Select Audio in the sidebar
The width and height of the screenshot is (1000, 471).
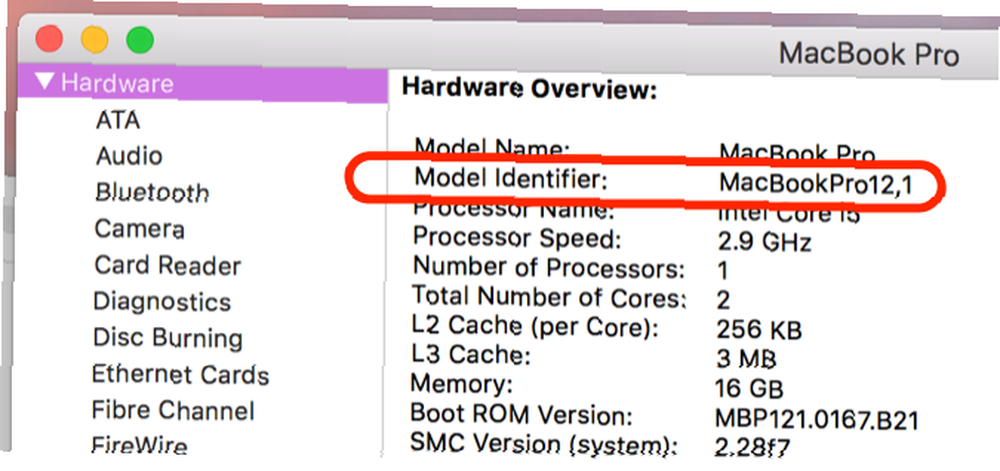tap(129, 156)
